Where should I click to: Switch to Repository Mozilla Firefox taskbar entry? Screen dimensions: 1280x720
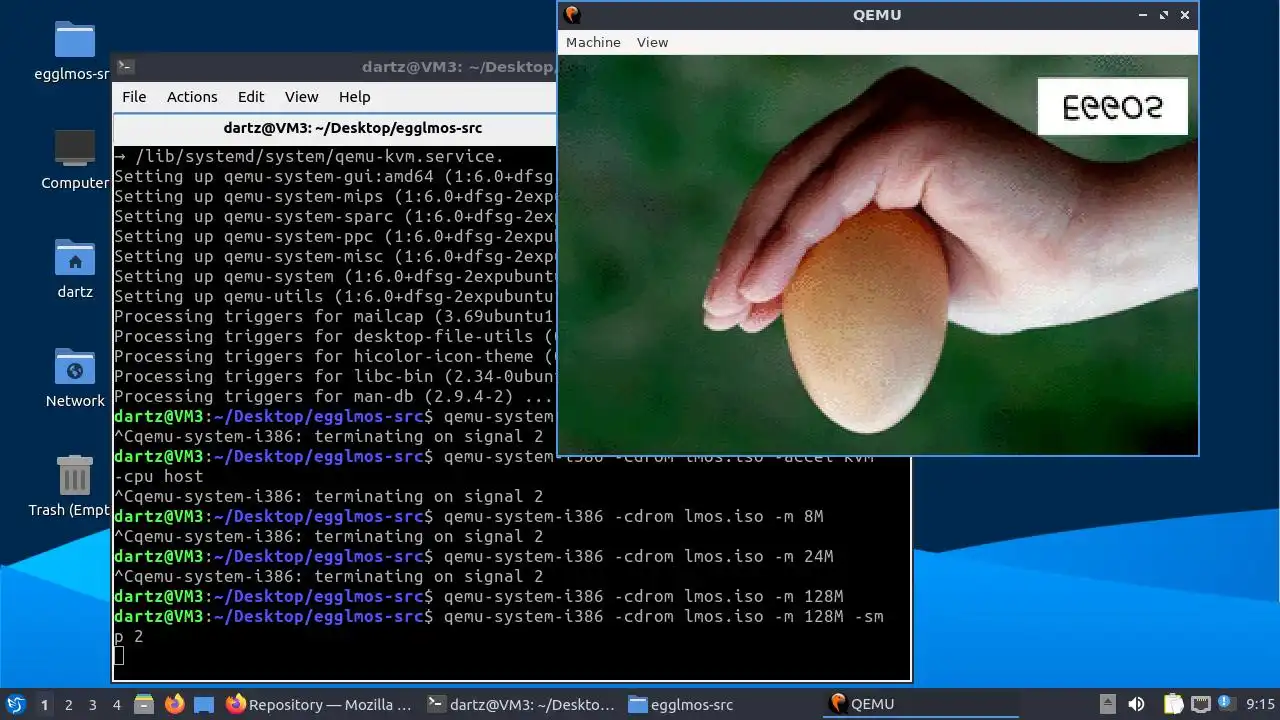[x=320, y=705]
